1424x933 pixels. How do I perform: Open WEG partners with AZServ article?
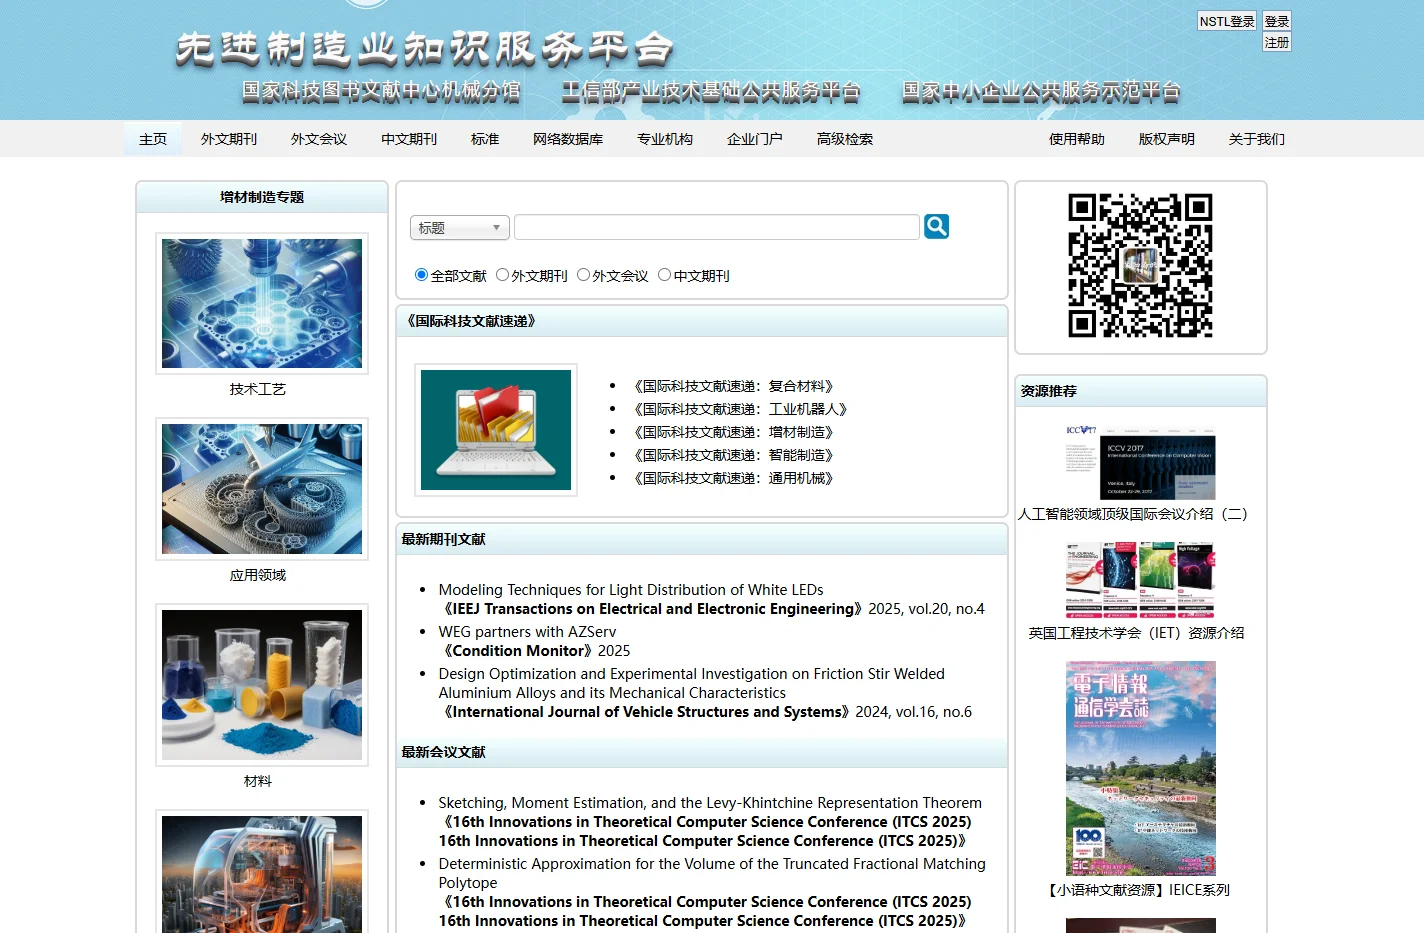[x=527, y=632]
